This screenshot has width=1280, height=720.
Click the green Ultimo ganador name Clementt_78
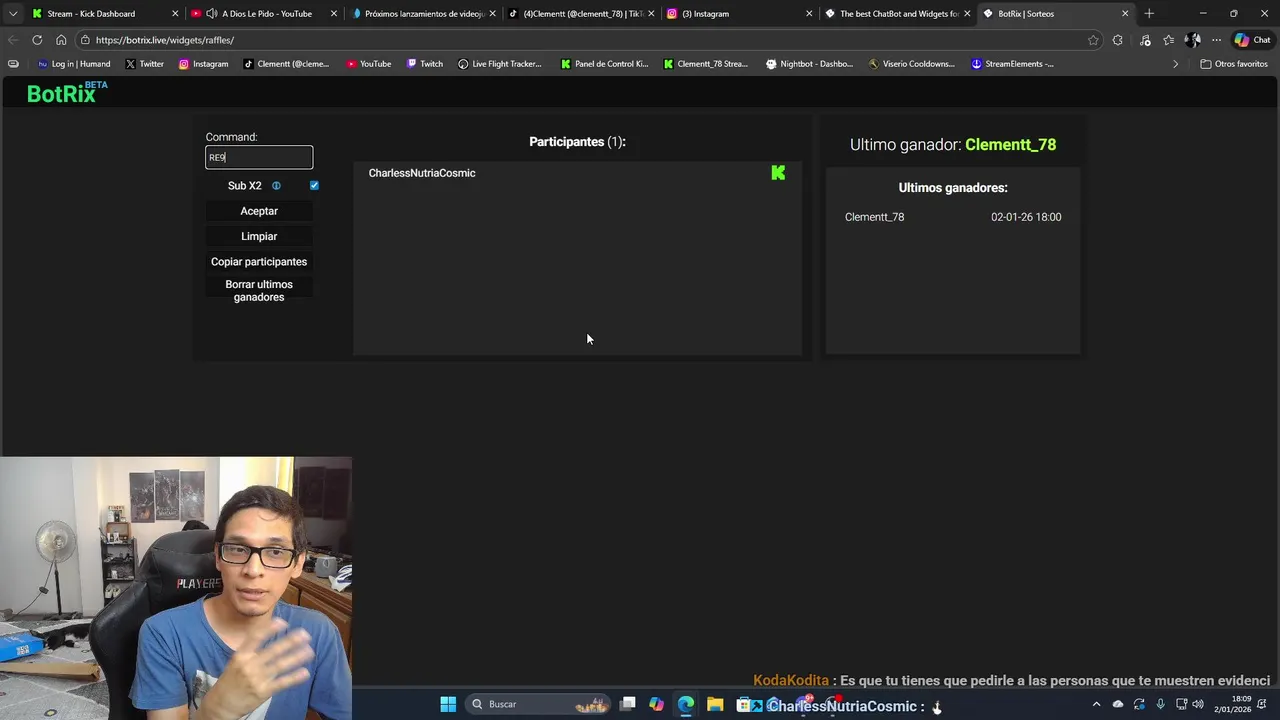(x=1010, y=145)
